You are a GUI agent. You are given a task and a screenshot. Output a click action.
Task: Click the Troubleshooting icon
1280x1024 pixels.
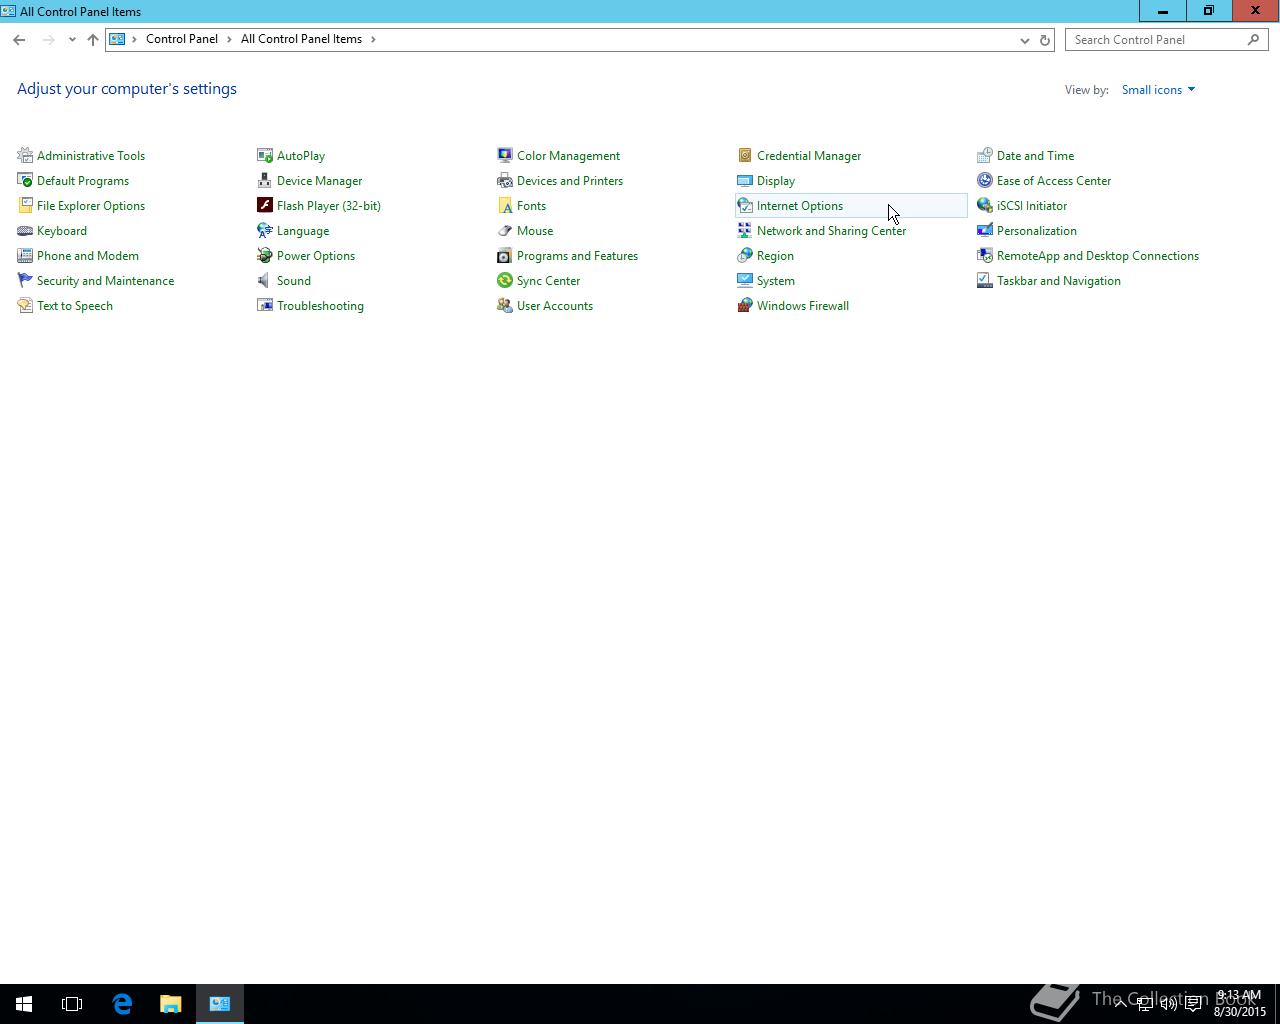pyautogui.click(x=265, y=305)
